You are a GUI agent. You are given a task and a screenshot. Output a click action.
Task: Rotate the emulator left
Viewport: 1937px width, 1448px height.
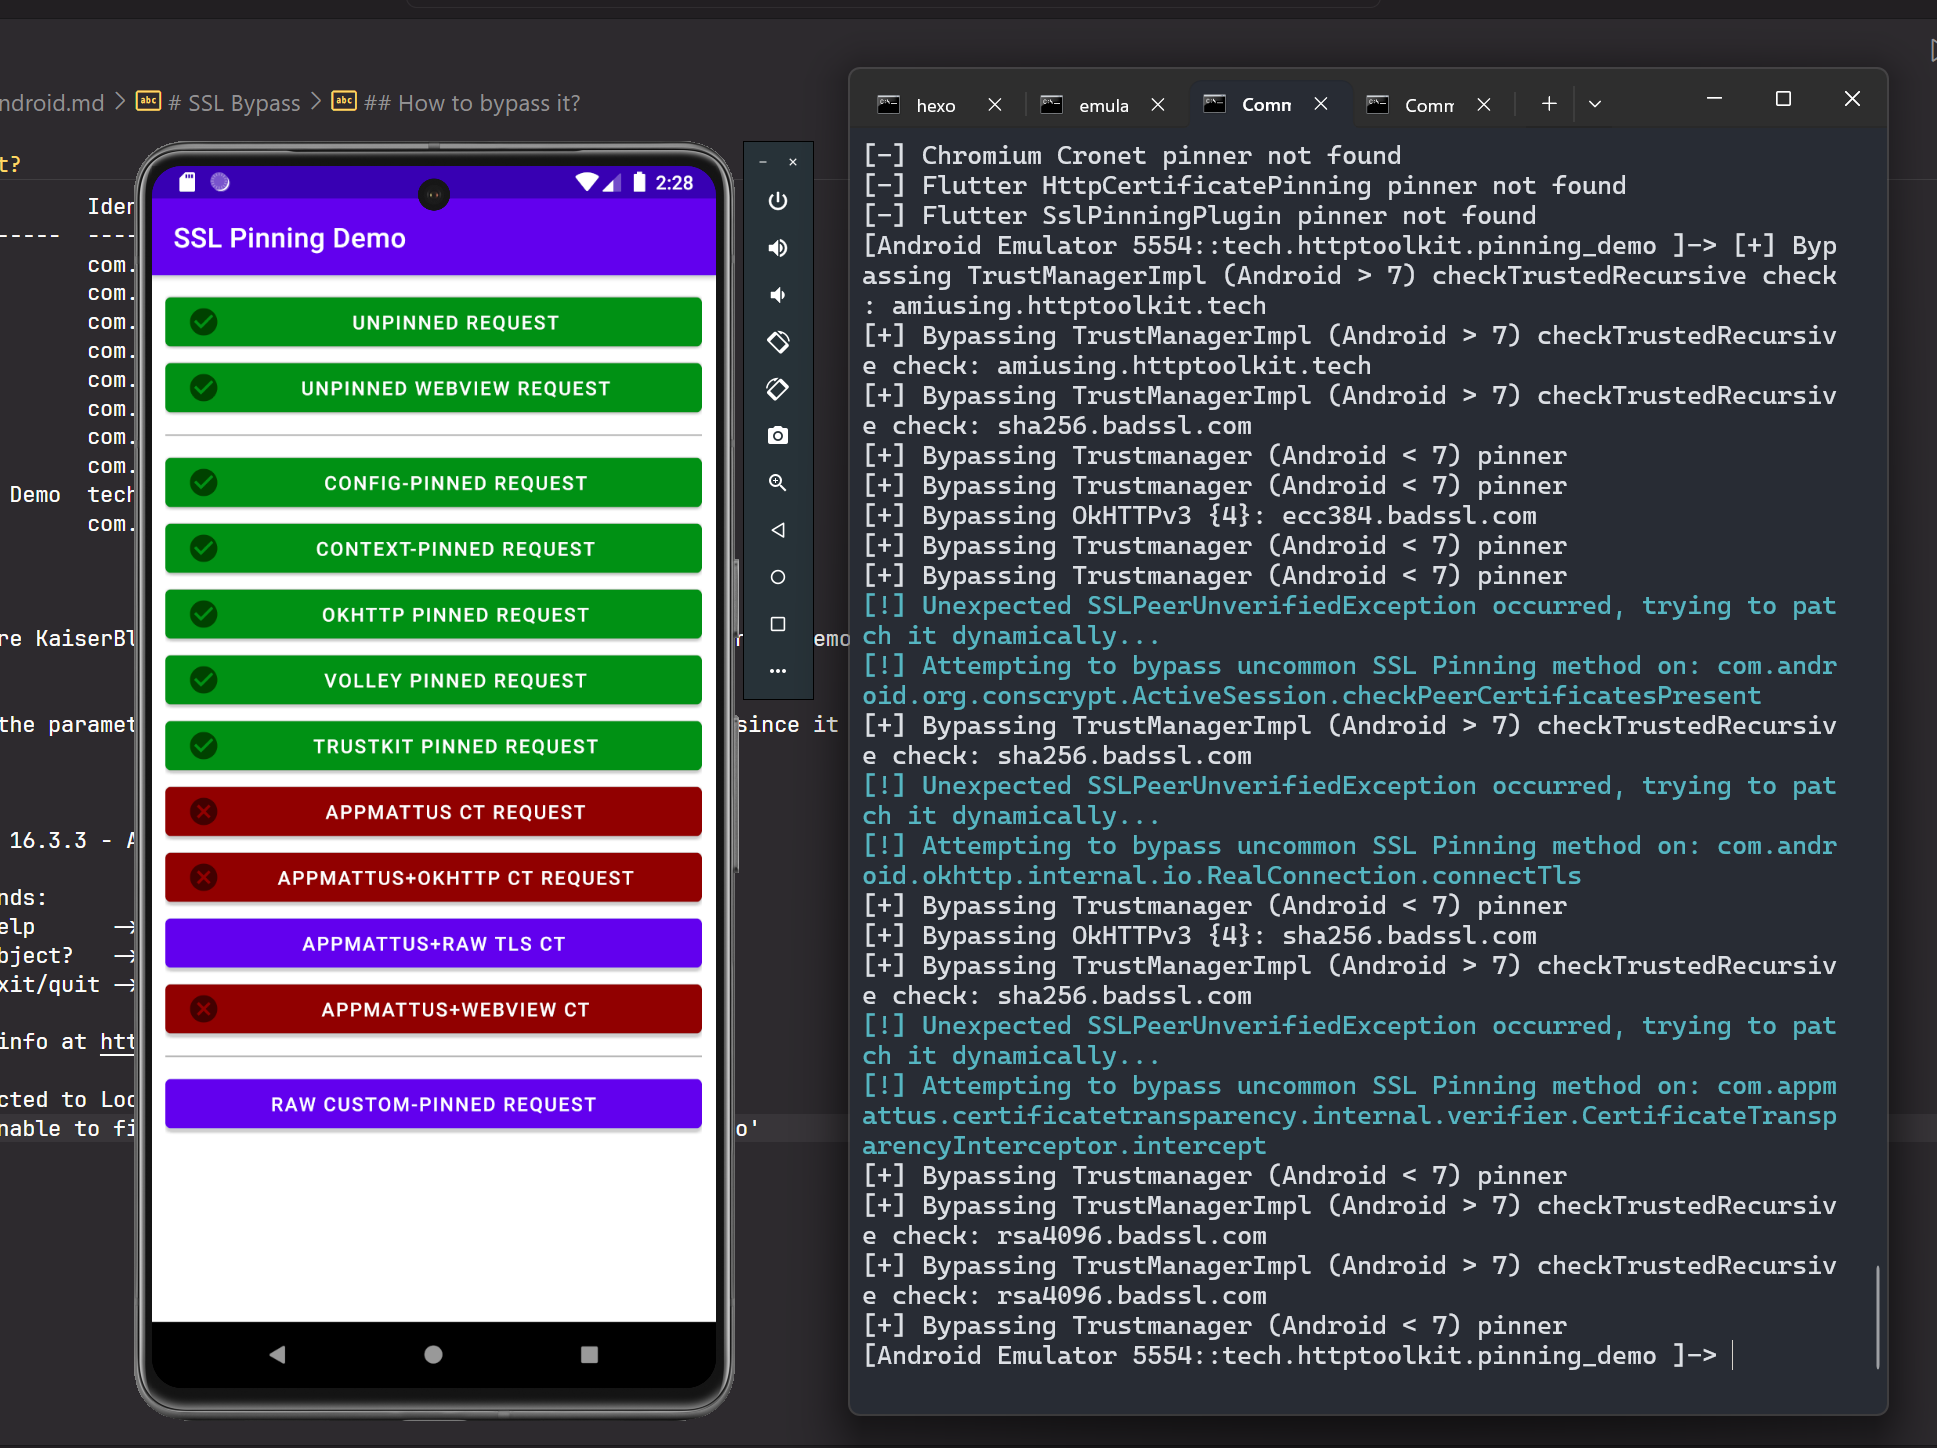click(x=778, y=342)
